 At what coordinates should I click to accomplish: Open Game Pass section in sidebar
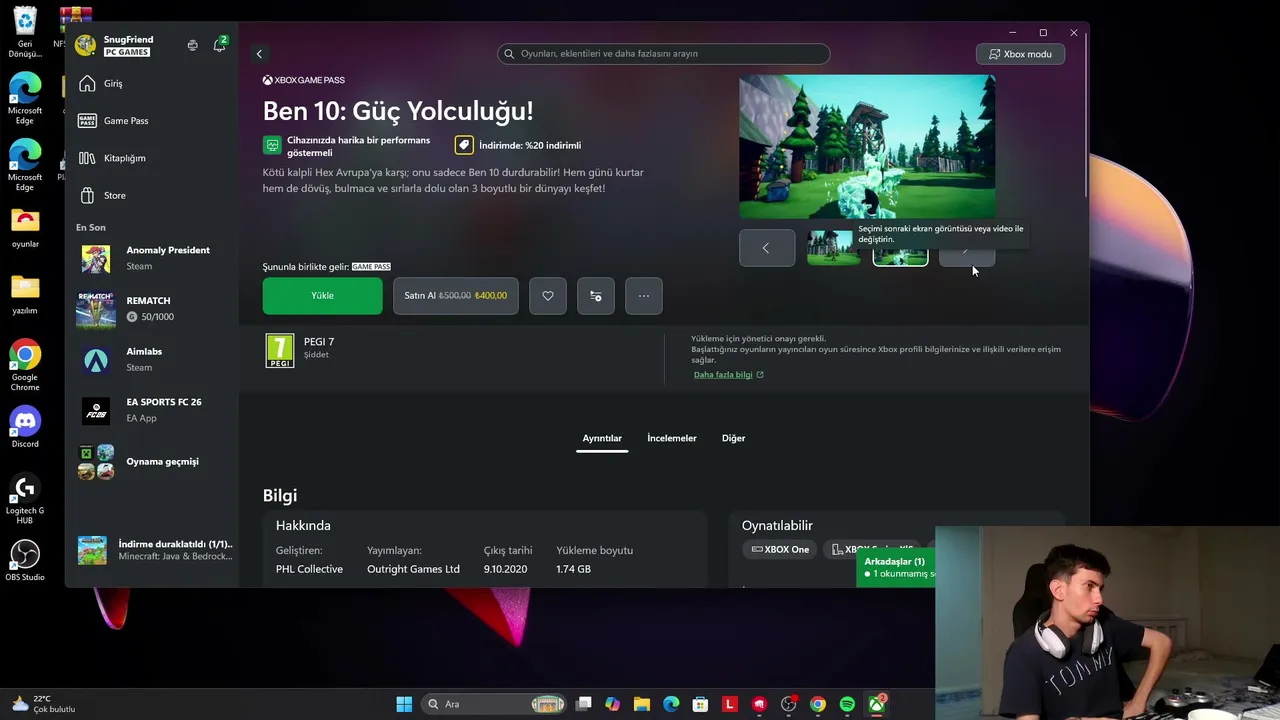point(152,121)
